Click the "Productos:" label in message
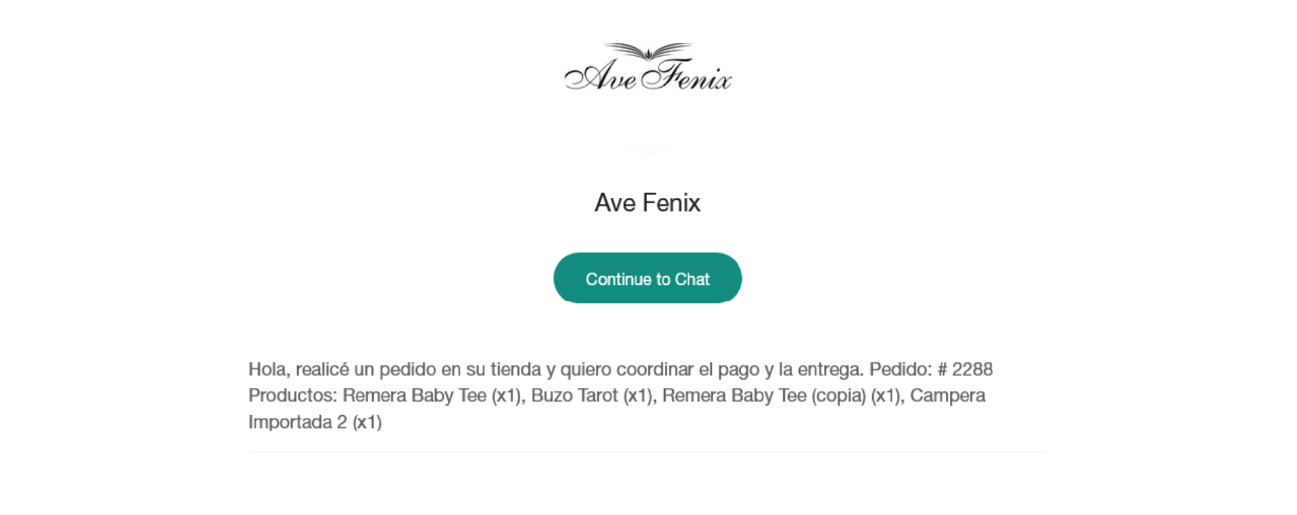 pos(292,395)
